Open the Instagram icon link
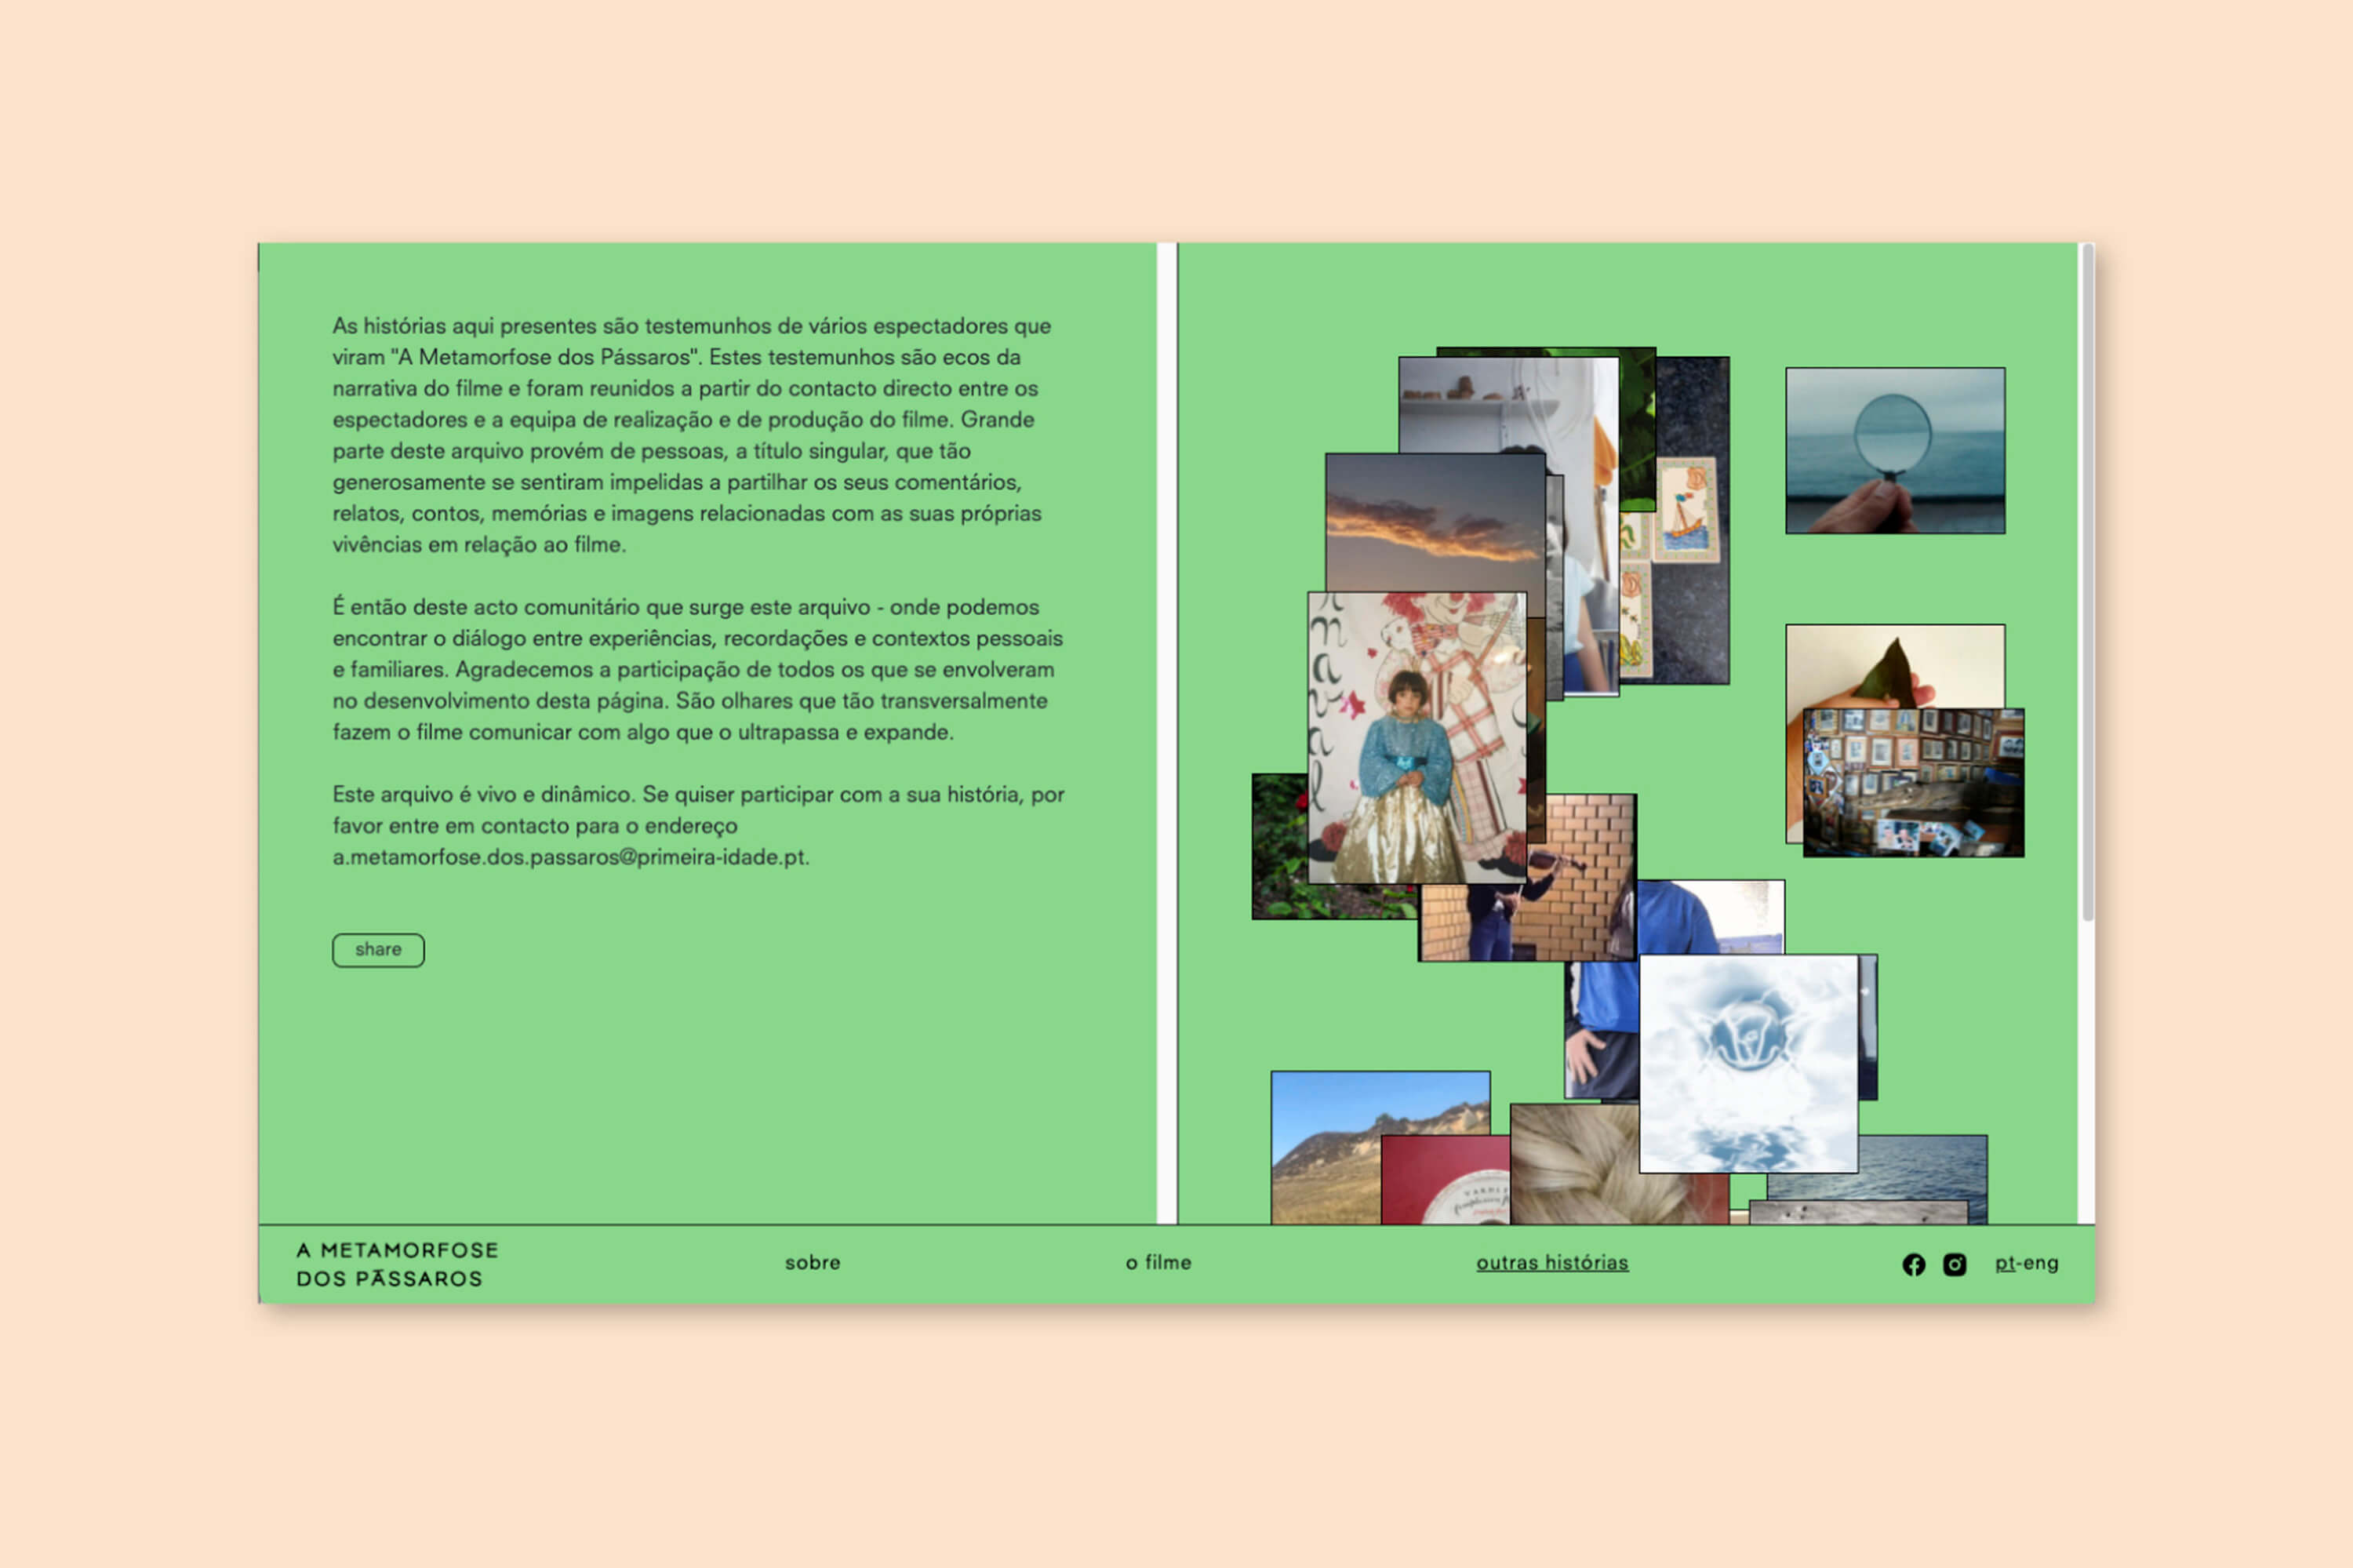The height and width of the screenshot is (1568, 2353). pyautogui.click(x=1954, y=1264)
